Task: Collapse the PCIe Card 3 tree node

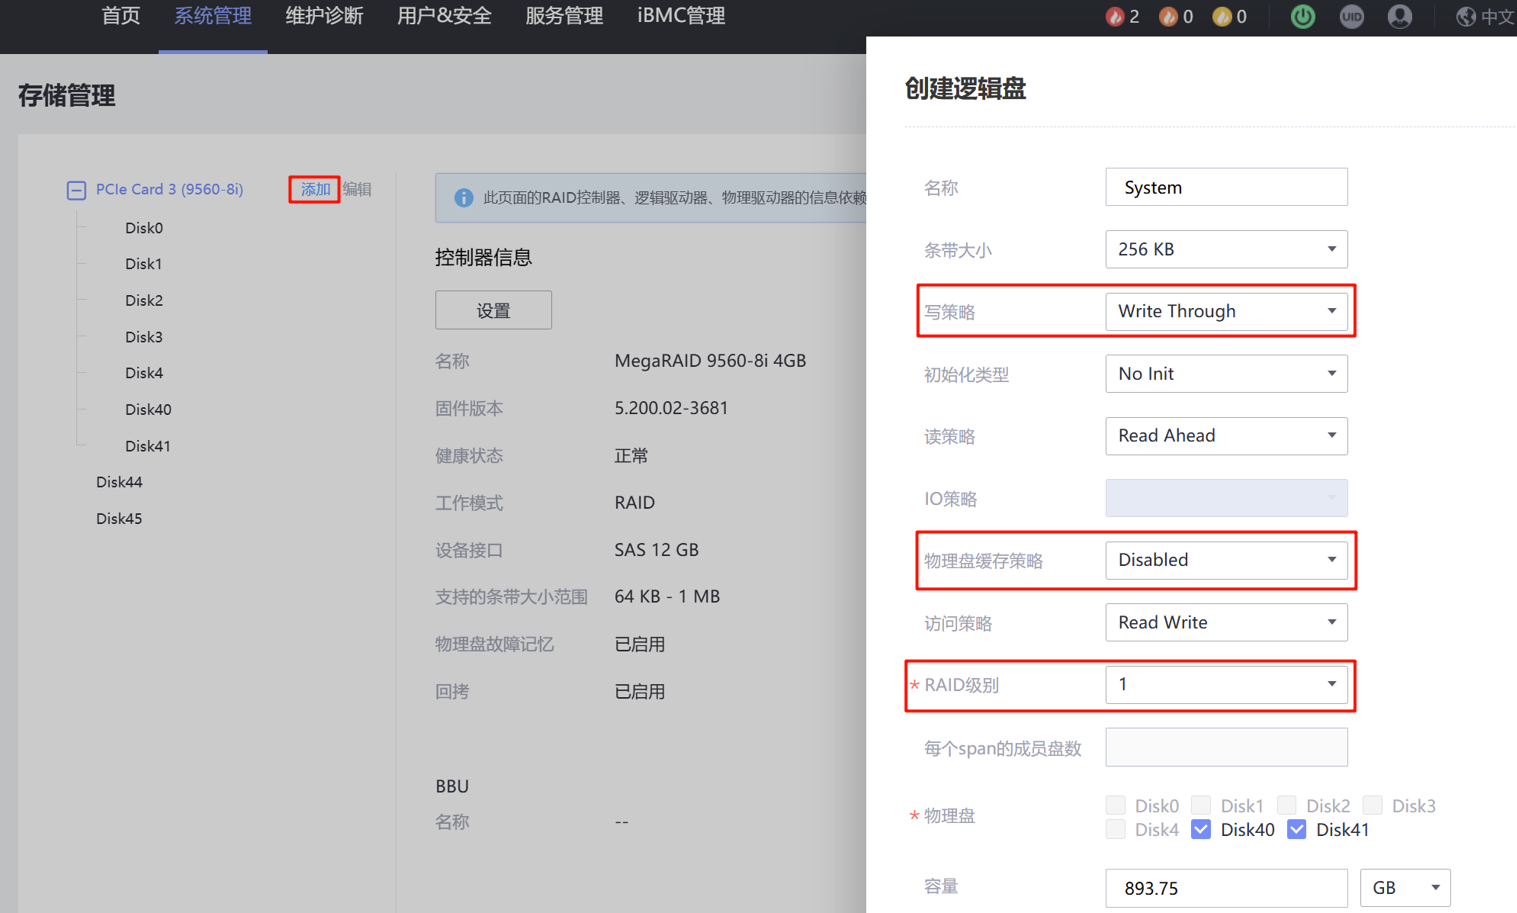Action: click(76, 190)
